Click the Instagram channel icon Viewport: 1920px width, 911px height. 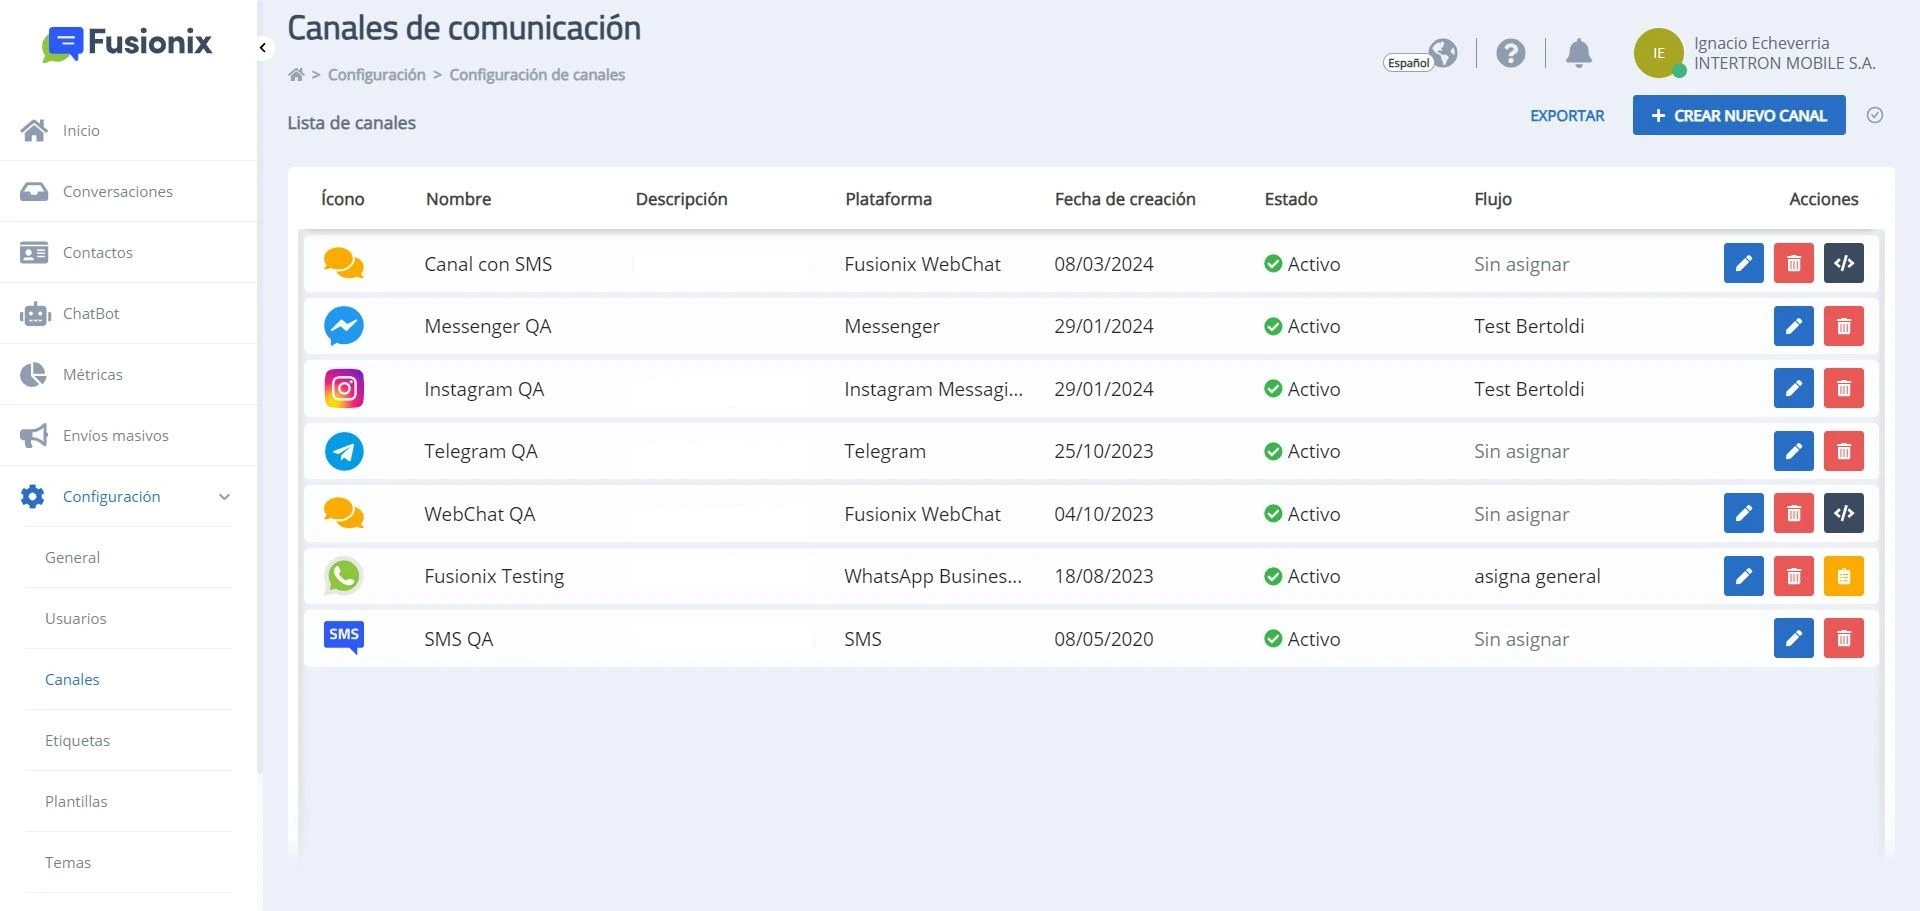pyautogui.click(x=344, y=388)
